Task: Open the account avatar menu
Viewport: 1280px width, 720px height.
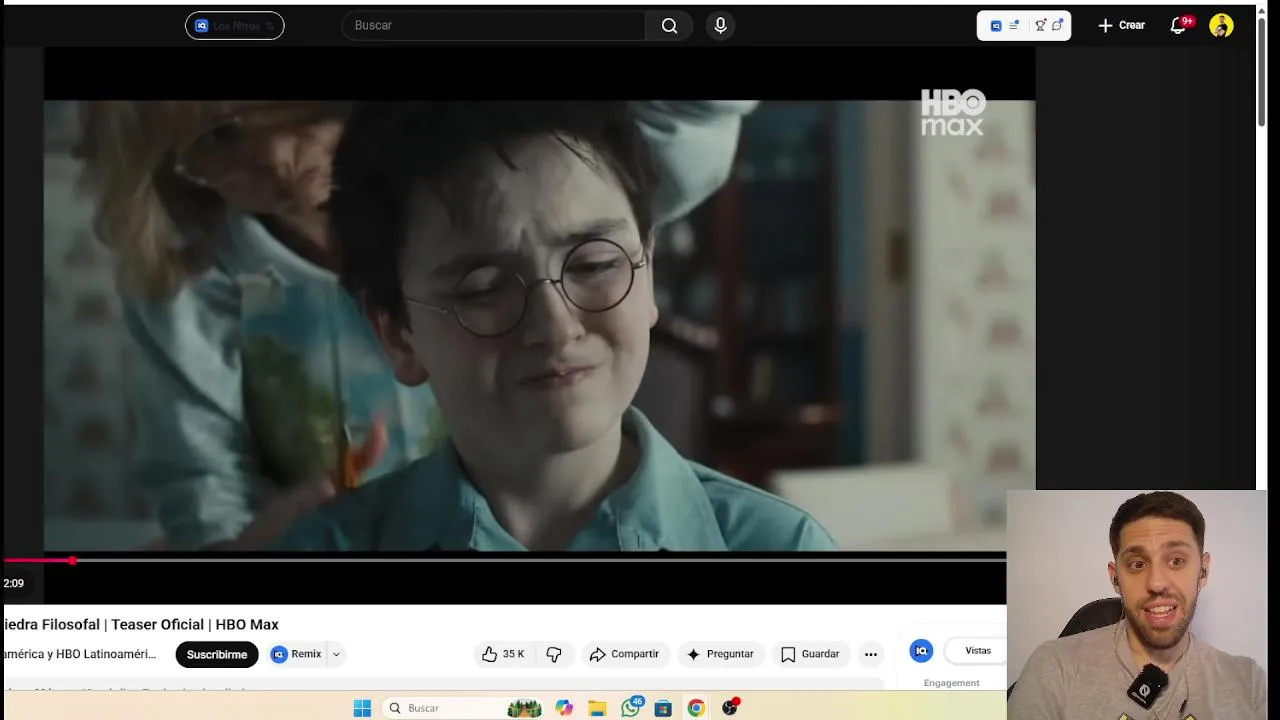Action: click(x=1221, y=26)
